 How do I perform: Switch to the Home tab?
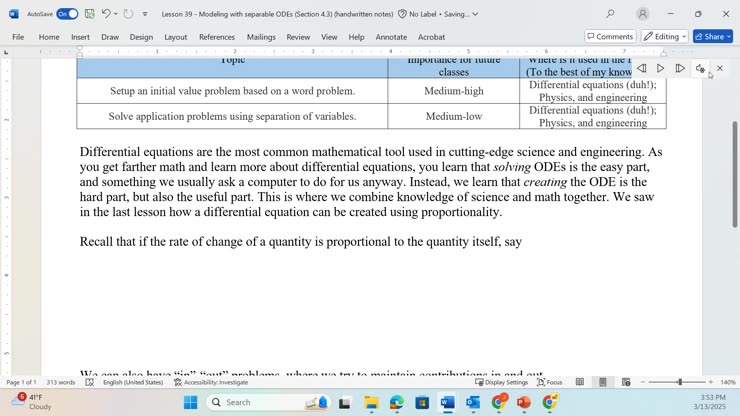49,37
